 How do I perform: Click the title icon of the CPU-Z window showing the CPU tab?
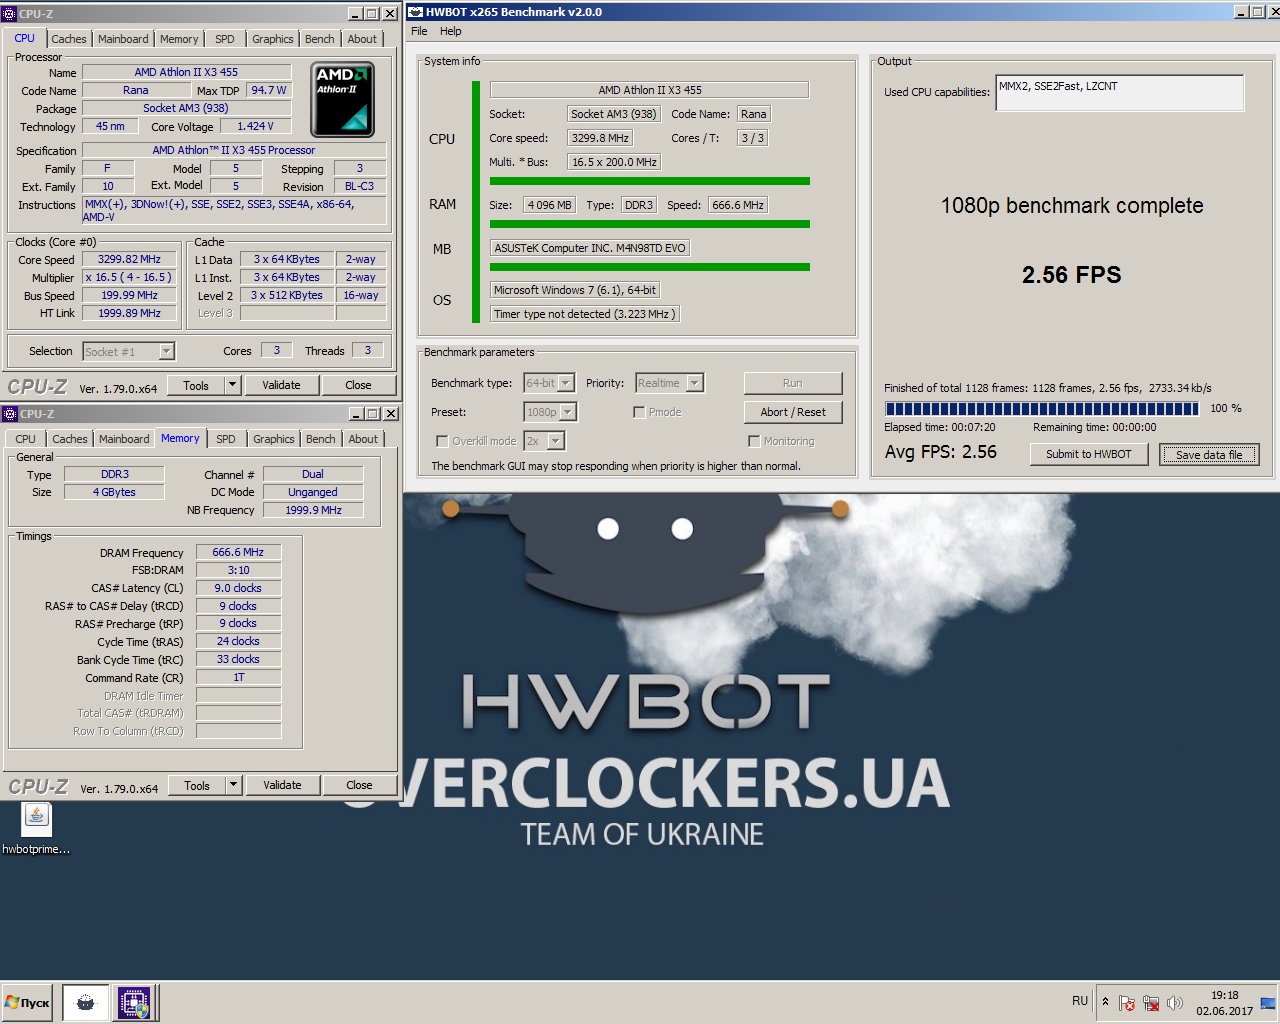(x=10, y=14)
